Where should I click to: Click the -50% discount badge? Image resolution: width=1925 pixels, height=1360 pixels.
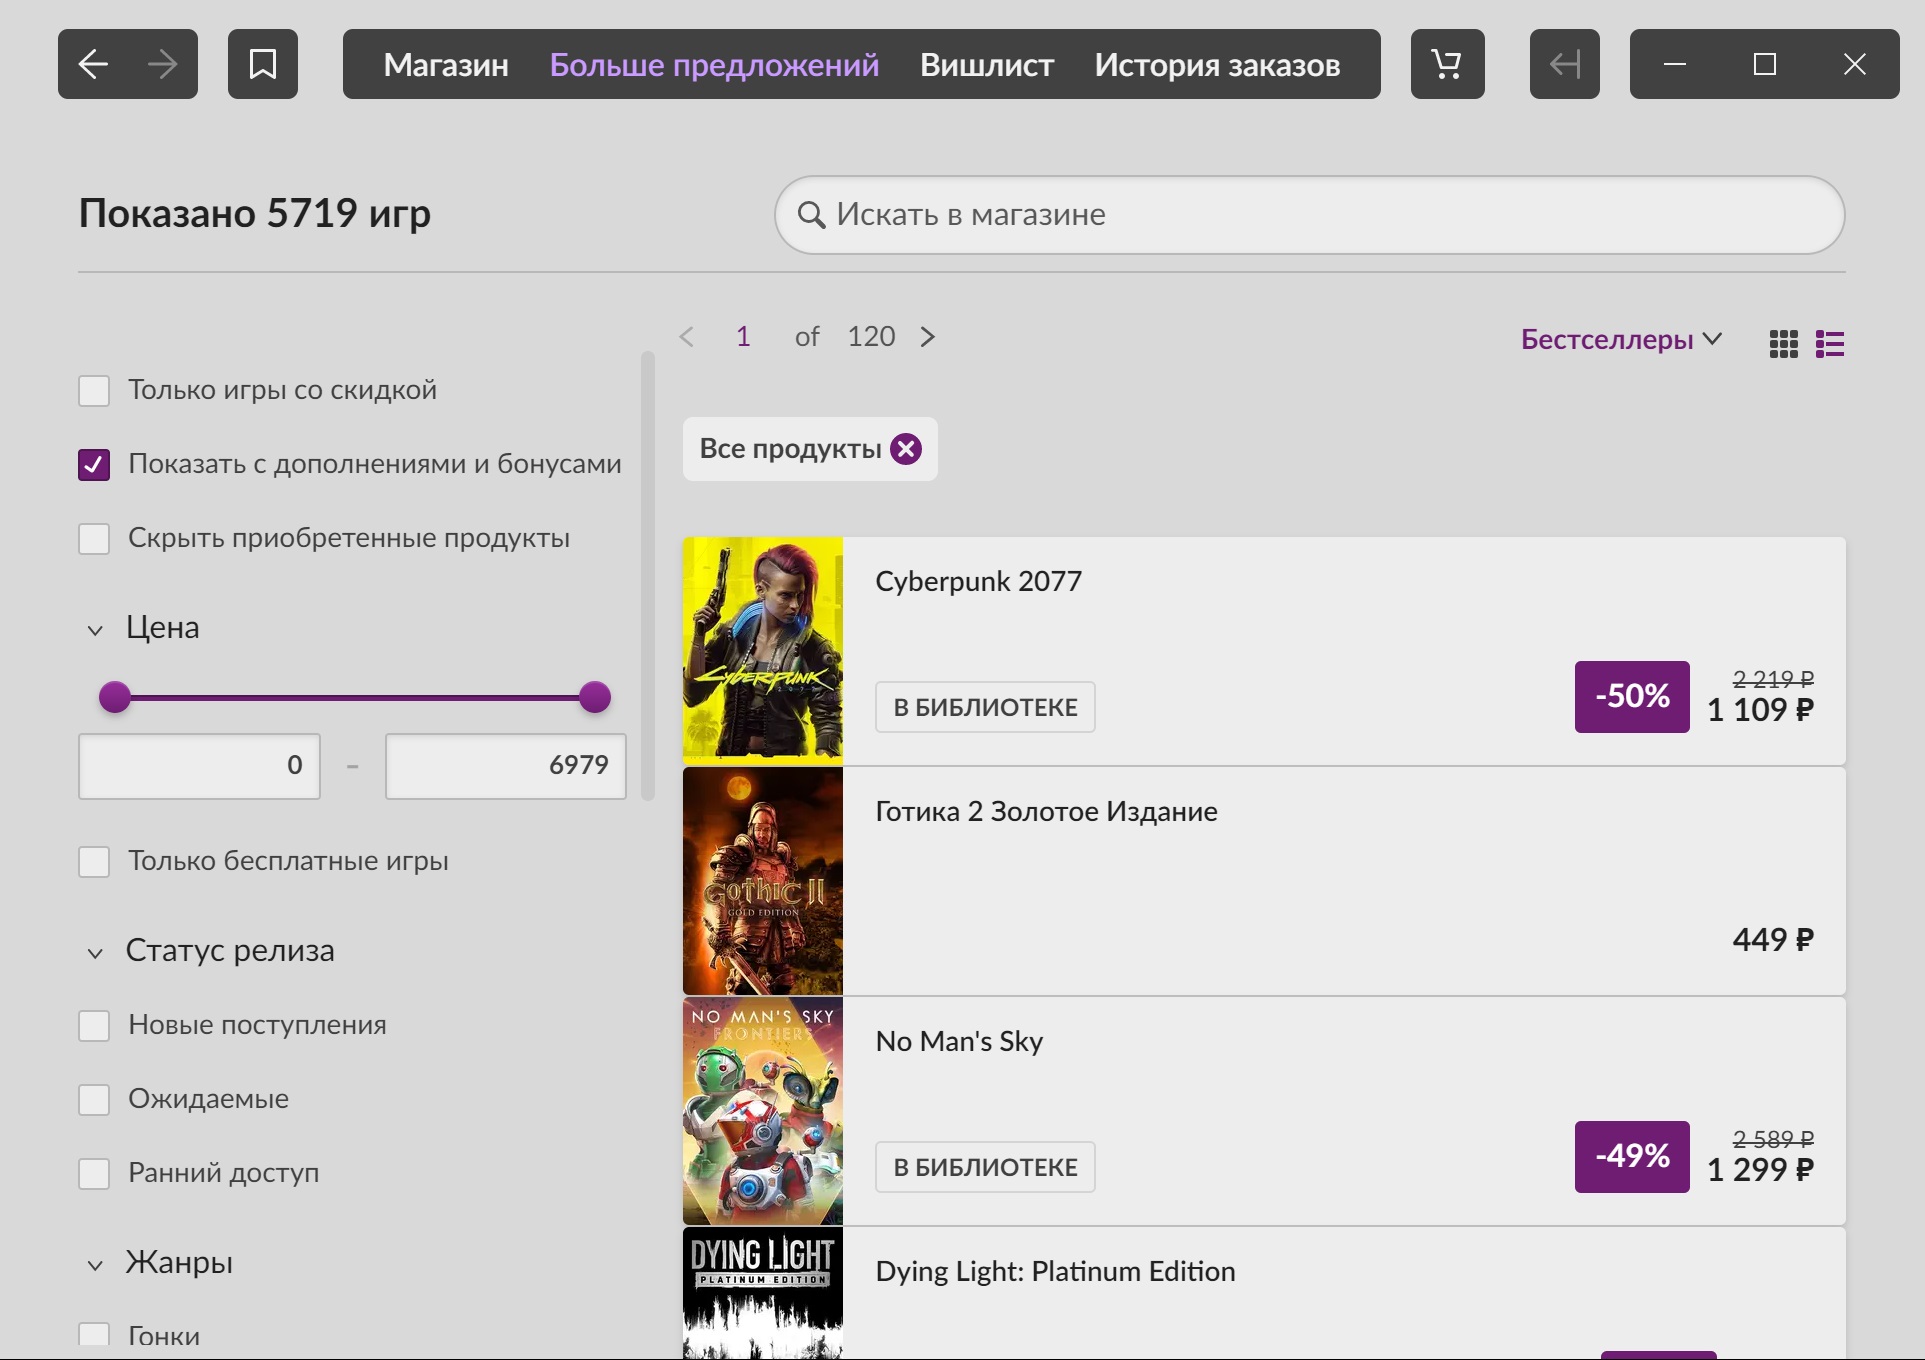point(1632,697)
